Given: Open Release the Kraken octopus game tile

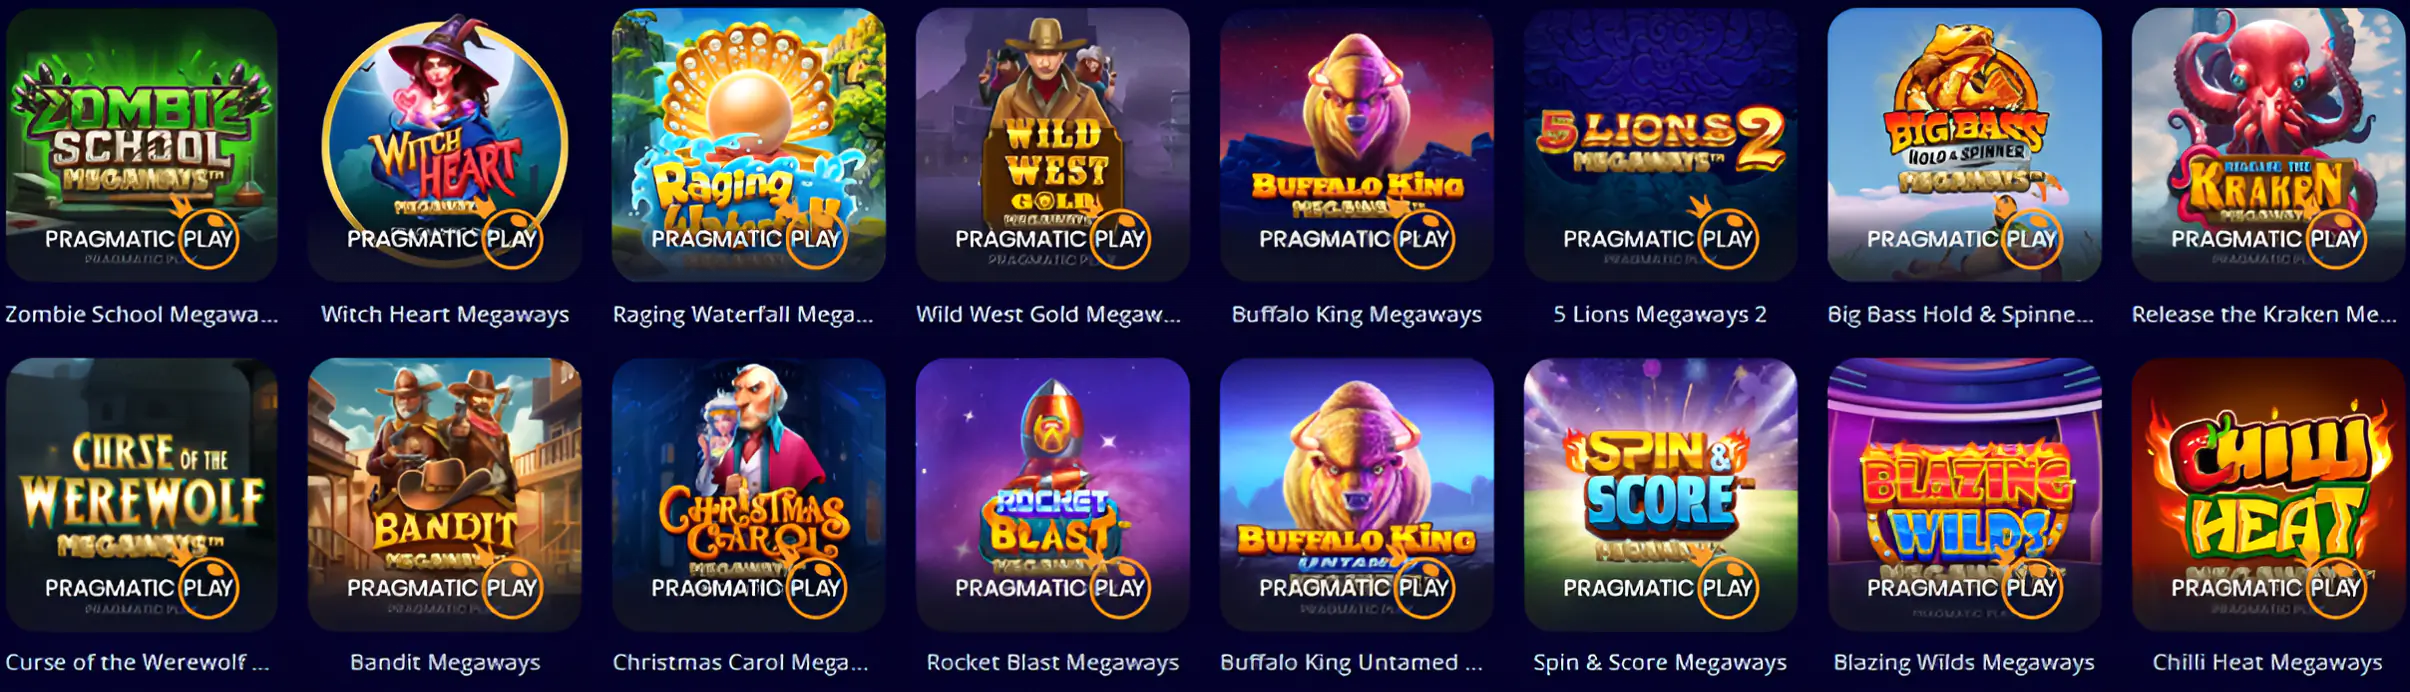Looking at the screenshot, I should point(2268,145).
